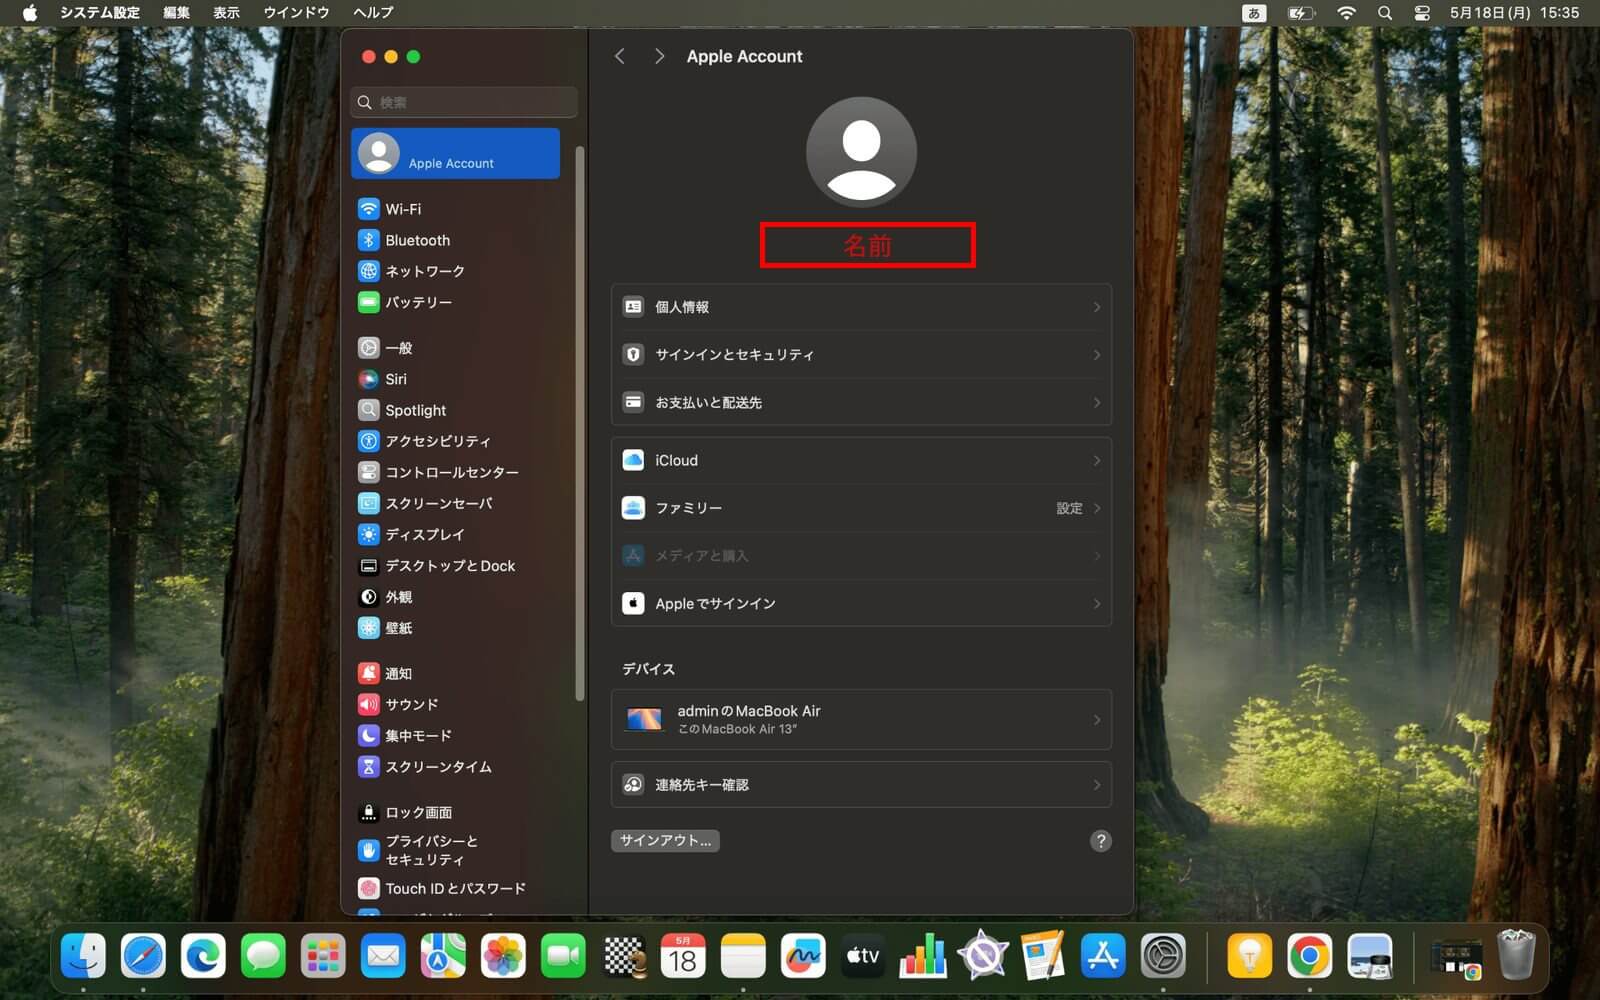Open the iCloud row
This screenshot has width=1600, height=1000.
tap(861, 460)
